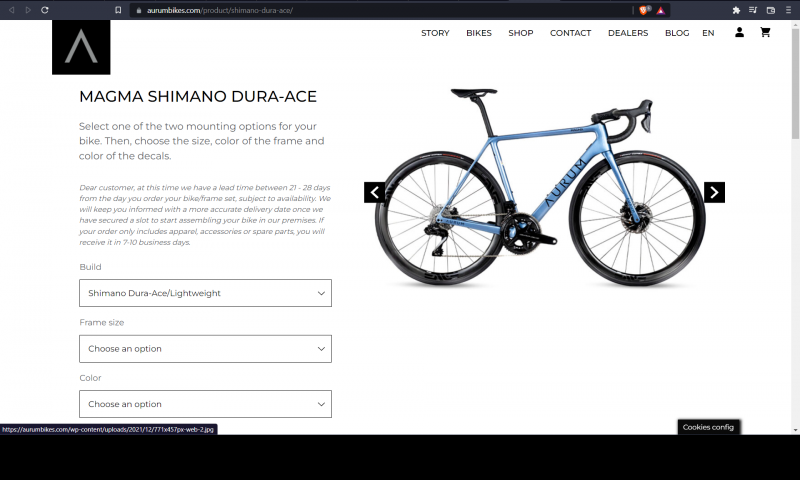Open the user account icon
The width and height of the screenshot is (800, 480).
click(x=739, y=33)
